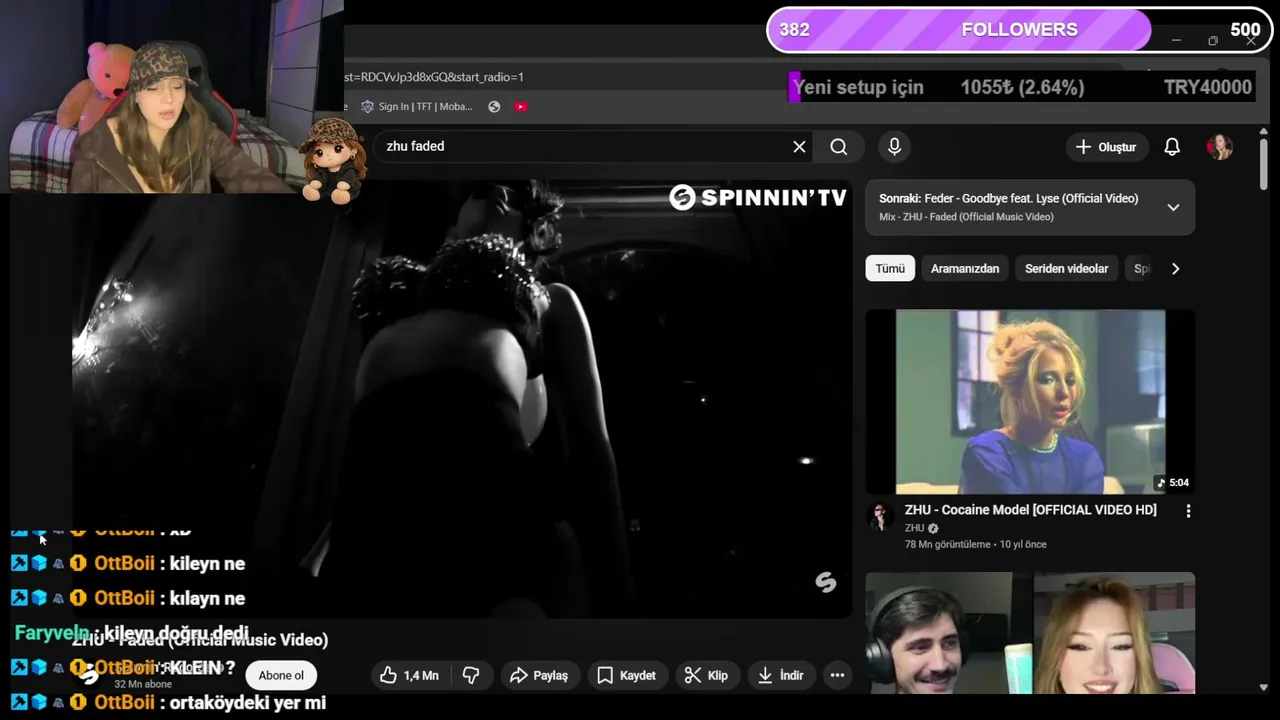Image resolution: width=1280 pixels, height=720 pixels.
Task: Select the Seriden videolar filter chip
Action: pyautogui.click(x=1066, y=269)
